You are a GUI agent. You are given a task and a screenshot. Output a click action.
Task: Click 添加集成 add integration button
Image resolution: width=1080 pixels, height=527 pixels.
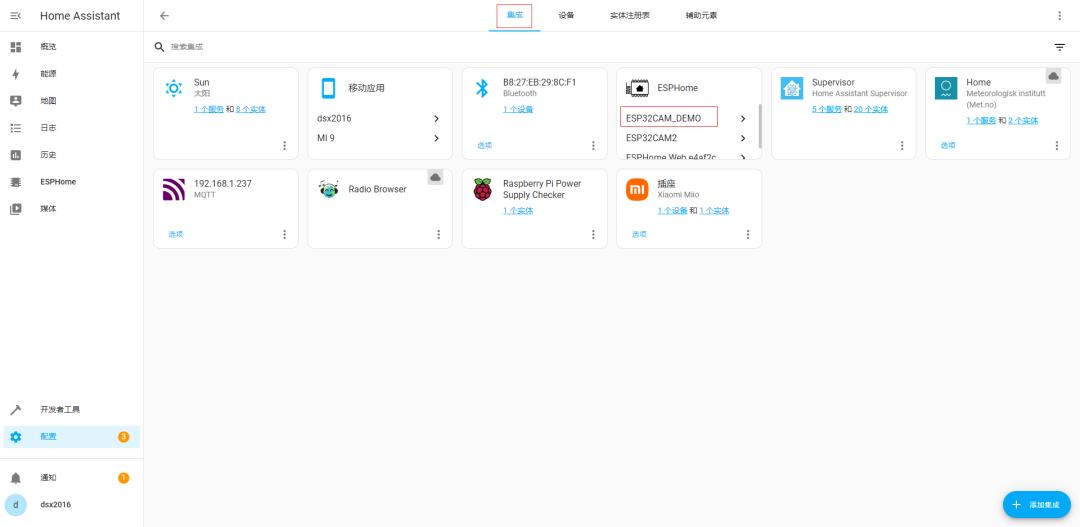pos(1037,505)
